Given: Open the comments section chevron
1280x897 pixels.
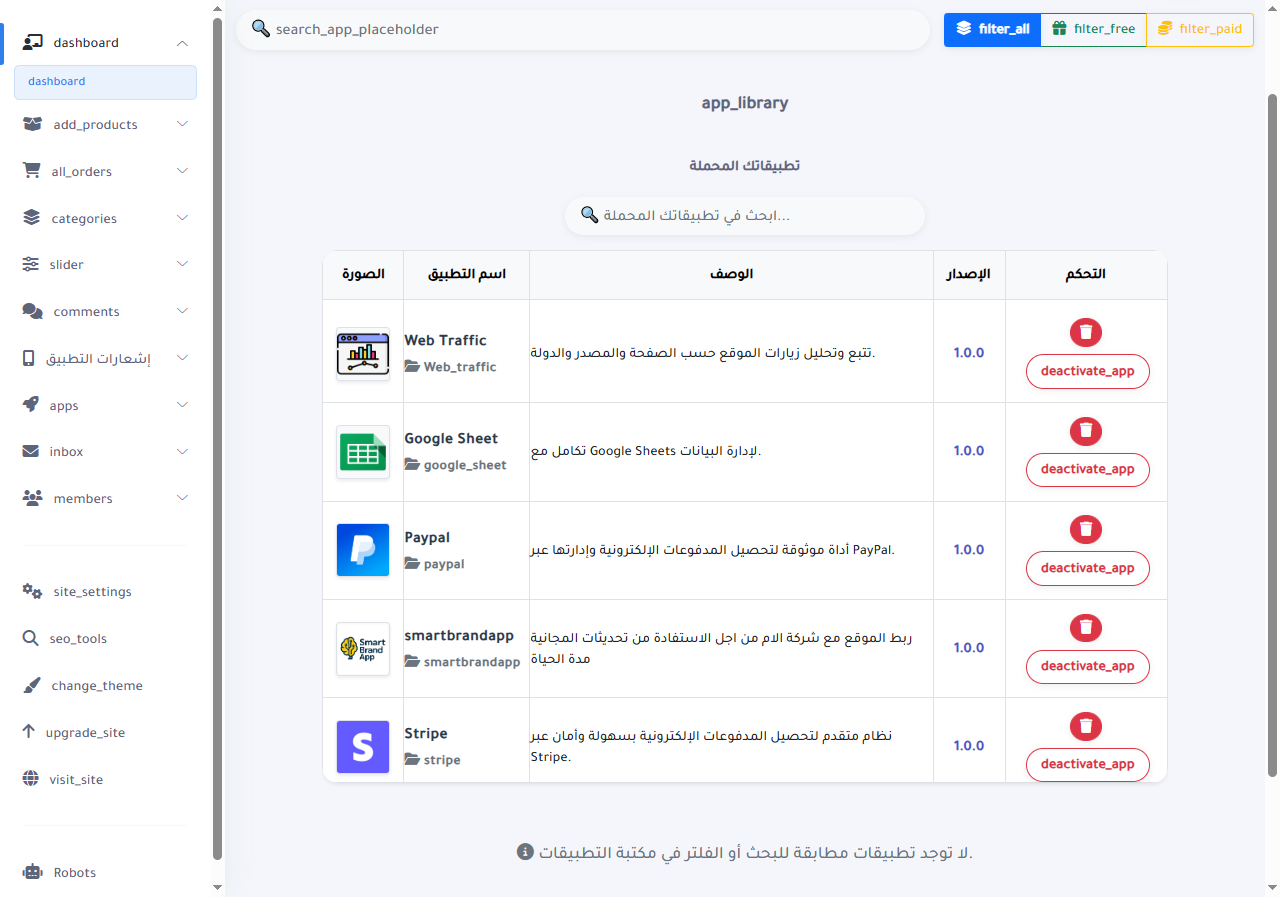Looking at the screenshot, I should (182, 310).
